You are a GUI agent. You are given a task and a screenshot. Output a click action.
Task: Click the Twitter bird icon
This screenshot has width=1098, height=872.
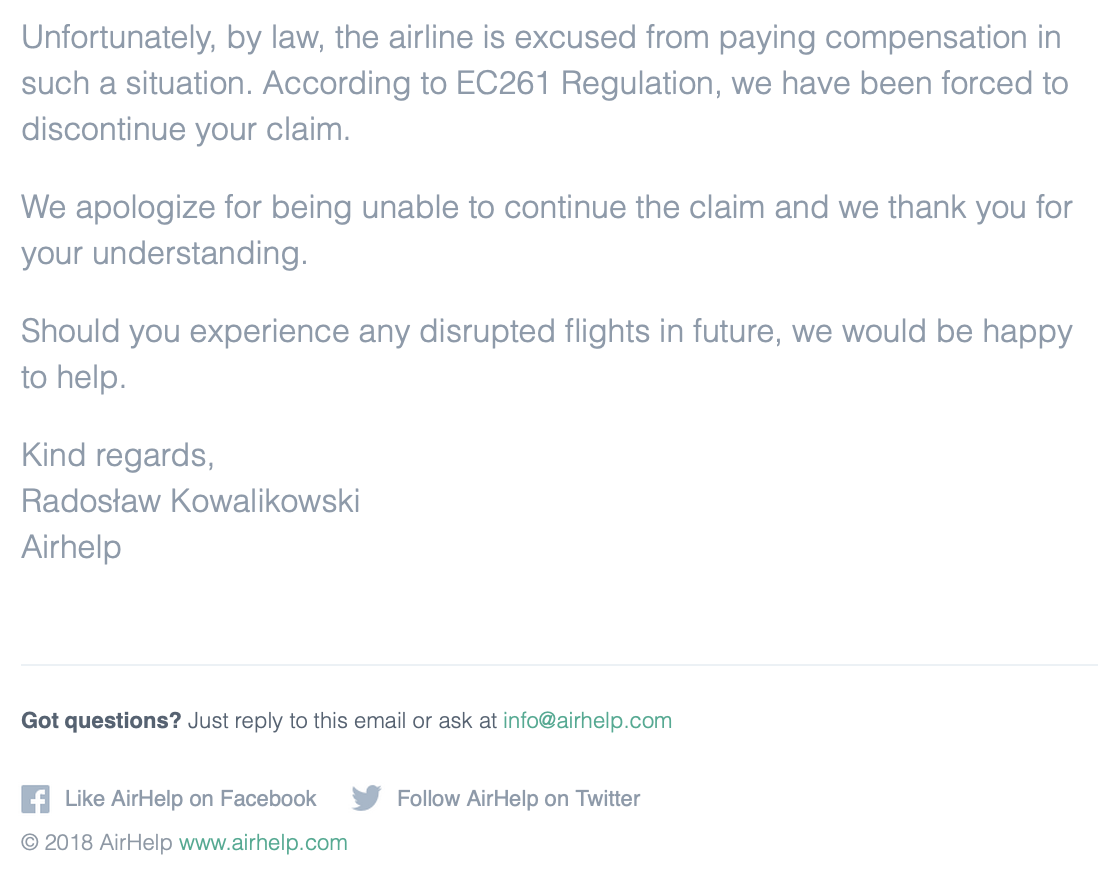coord(367,798)
